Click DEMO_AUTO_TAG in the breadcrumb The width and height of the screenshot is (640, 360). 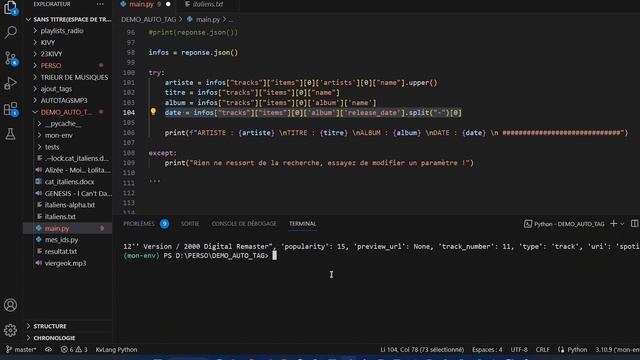pos(149,20)
